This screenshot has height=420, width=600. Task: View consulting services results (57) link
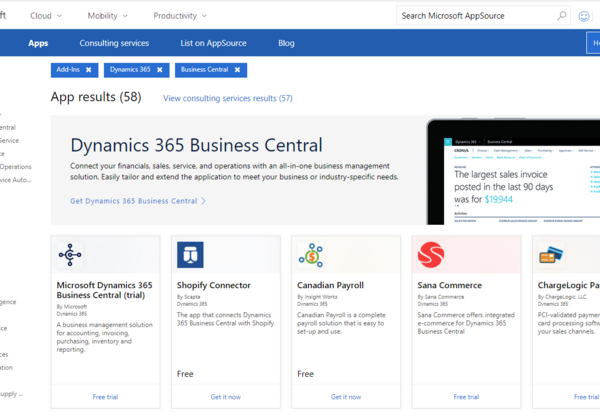pyautogui.click(x=228, y=98)
